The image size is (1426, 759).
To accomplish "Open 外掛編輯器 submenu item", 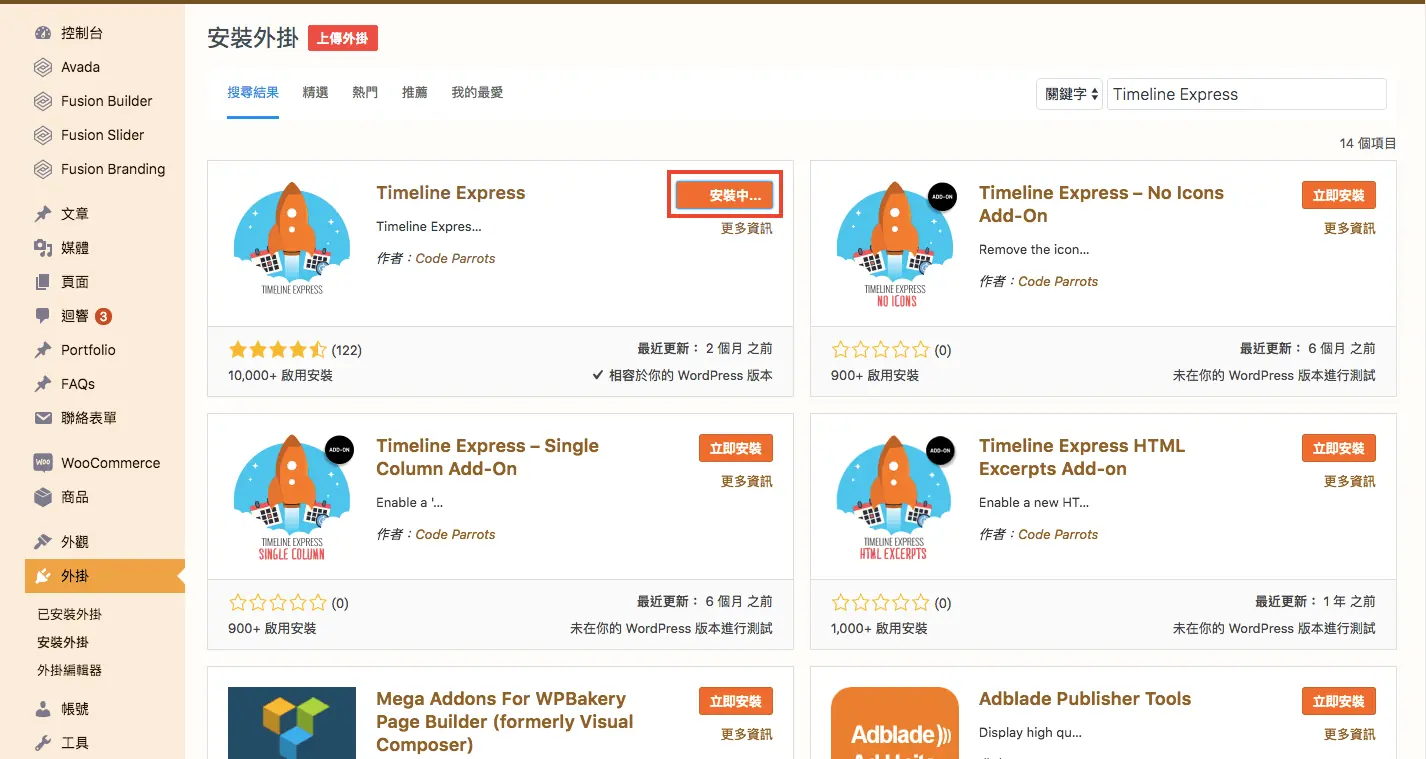I will coord(69,671).
